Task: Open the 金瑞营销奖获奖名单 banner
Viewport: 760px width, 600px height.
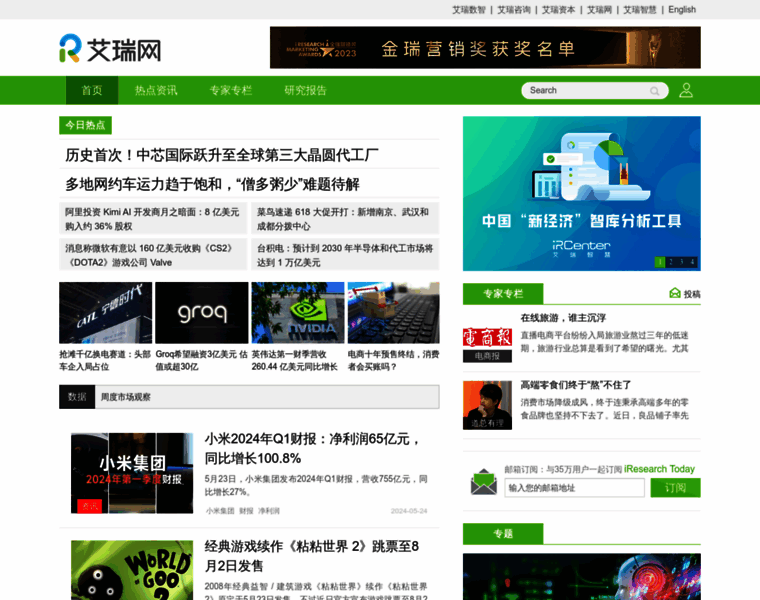Action: [485, 47]
